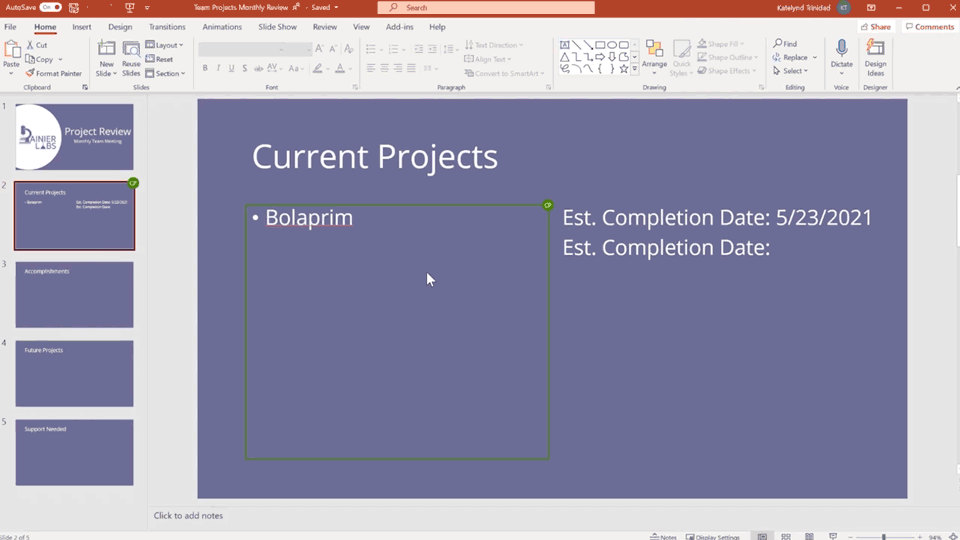Screen dimensions: 960x540
Task: Open the Slide Show tab
Action: click(x=277, y=27)
